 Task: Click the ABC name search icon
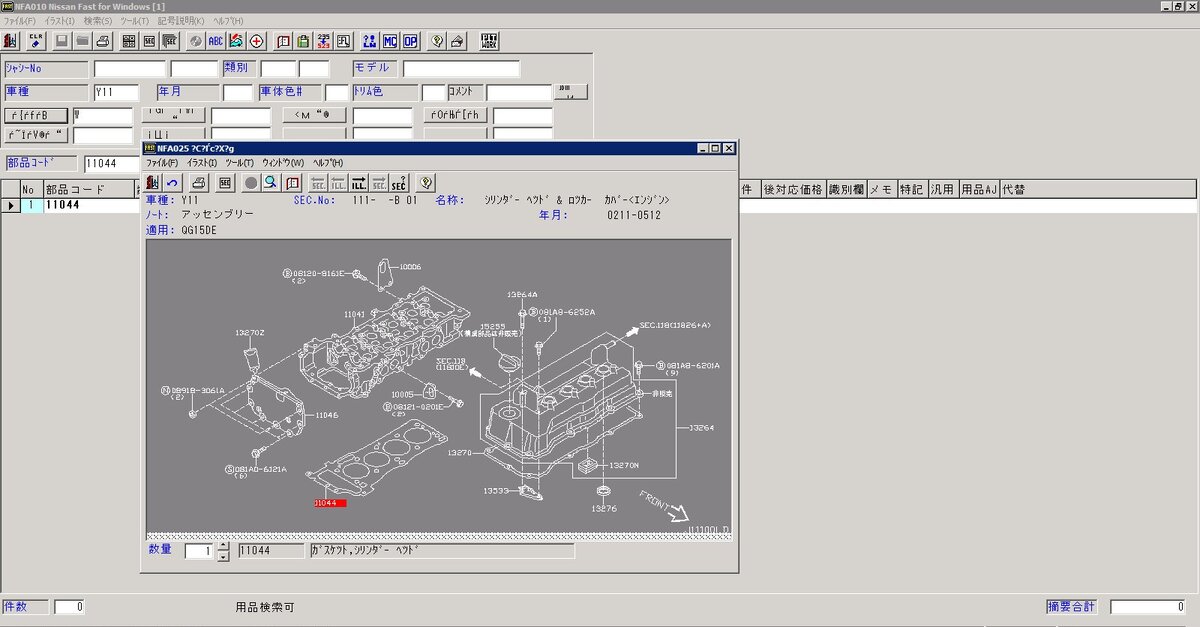[x=215, y=41]
